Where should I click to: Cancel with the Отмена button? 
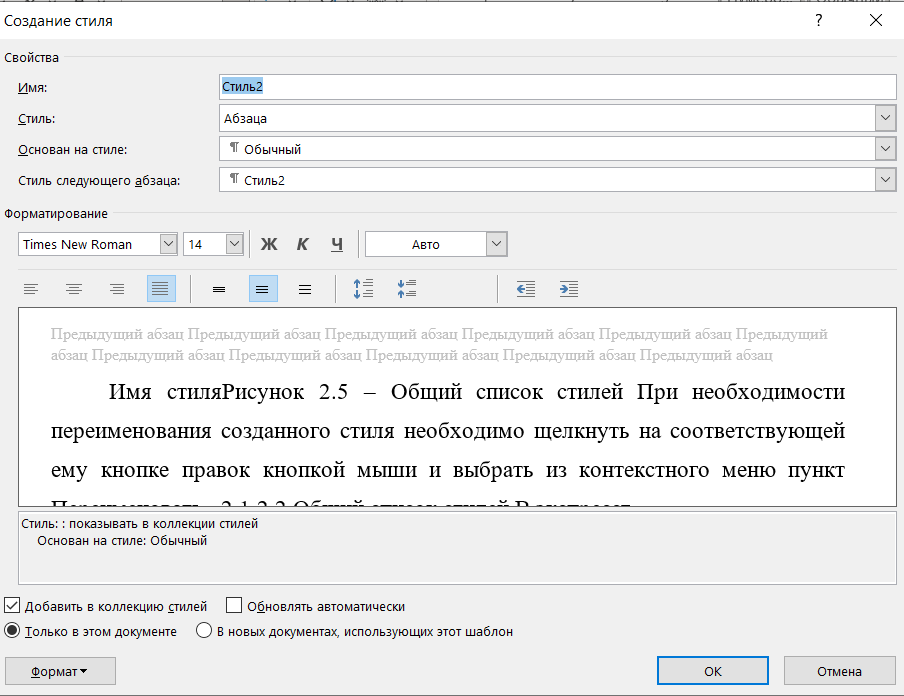(839, 671)
